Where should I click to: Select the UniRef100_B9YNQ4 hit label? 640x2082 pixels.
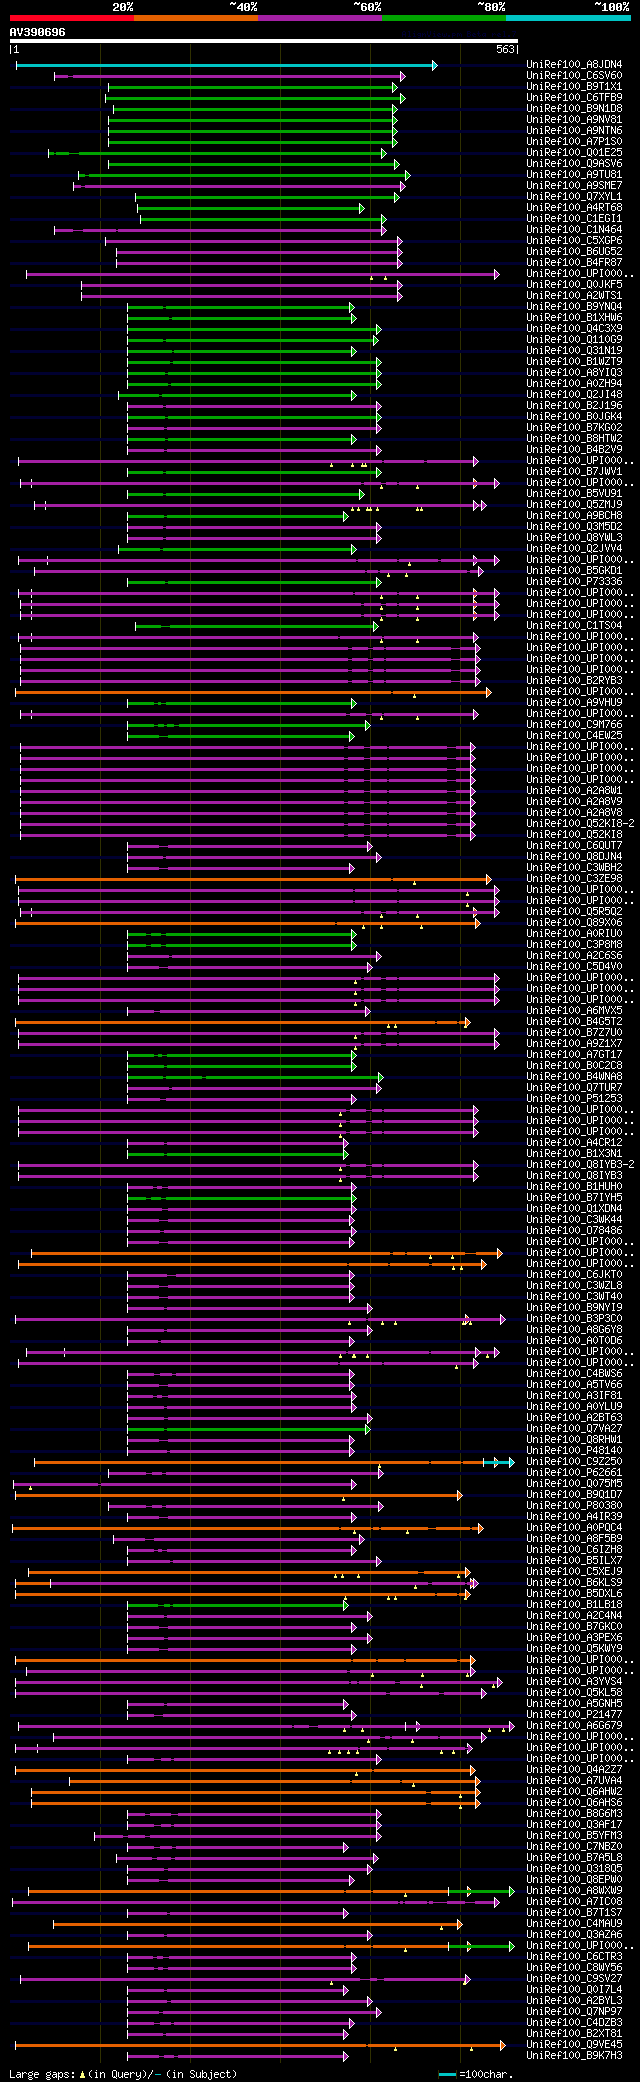pyautogui.click(x=574, y=307)
